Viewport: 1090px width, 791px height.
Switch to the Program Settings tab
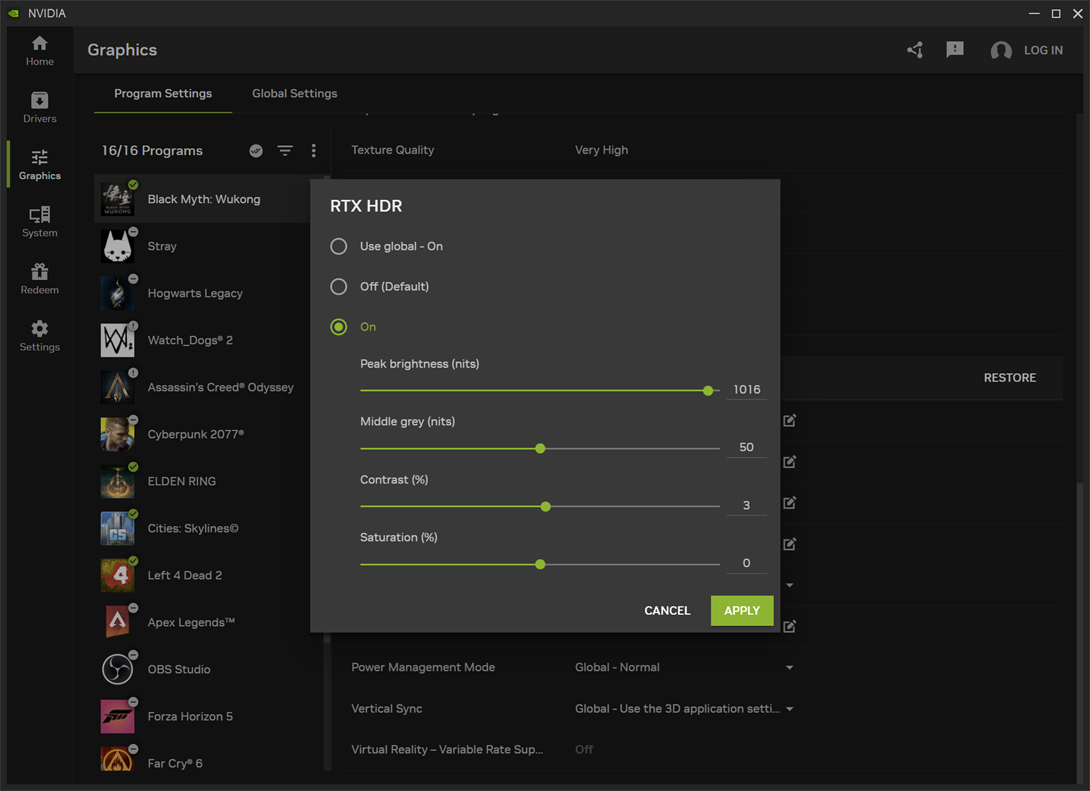click(163, 93)
